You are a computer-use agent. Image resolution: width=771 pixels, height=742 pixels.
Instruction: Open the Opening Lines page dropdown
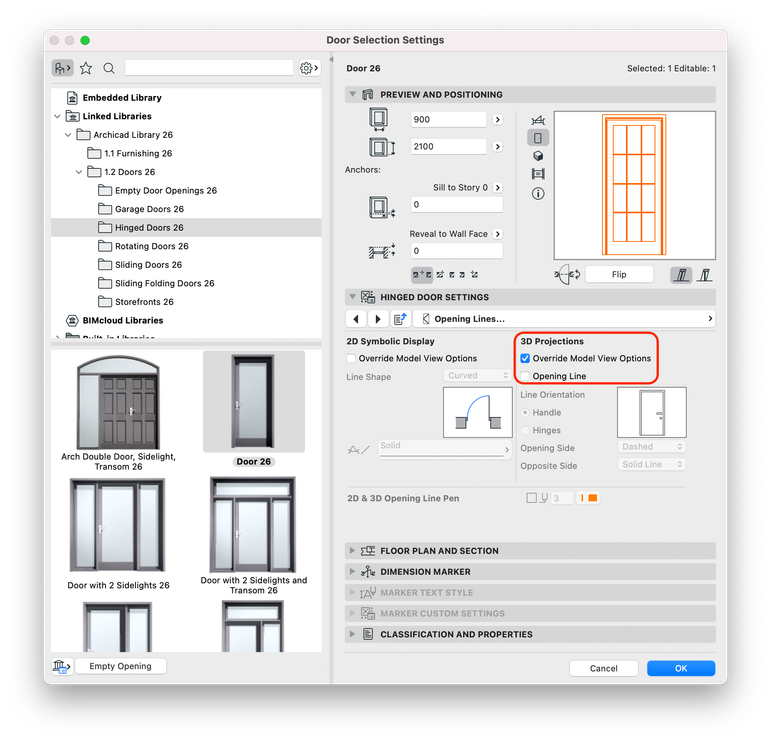pos(564,319)
